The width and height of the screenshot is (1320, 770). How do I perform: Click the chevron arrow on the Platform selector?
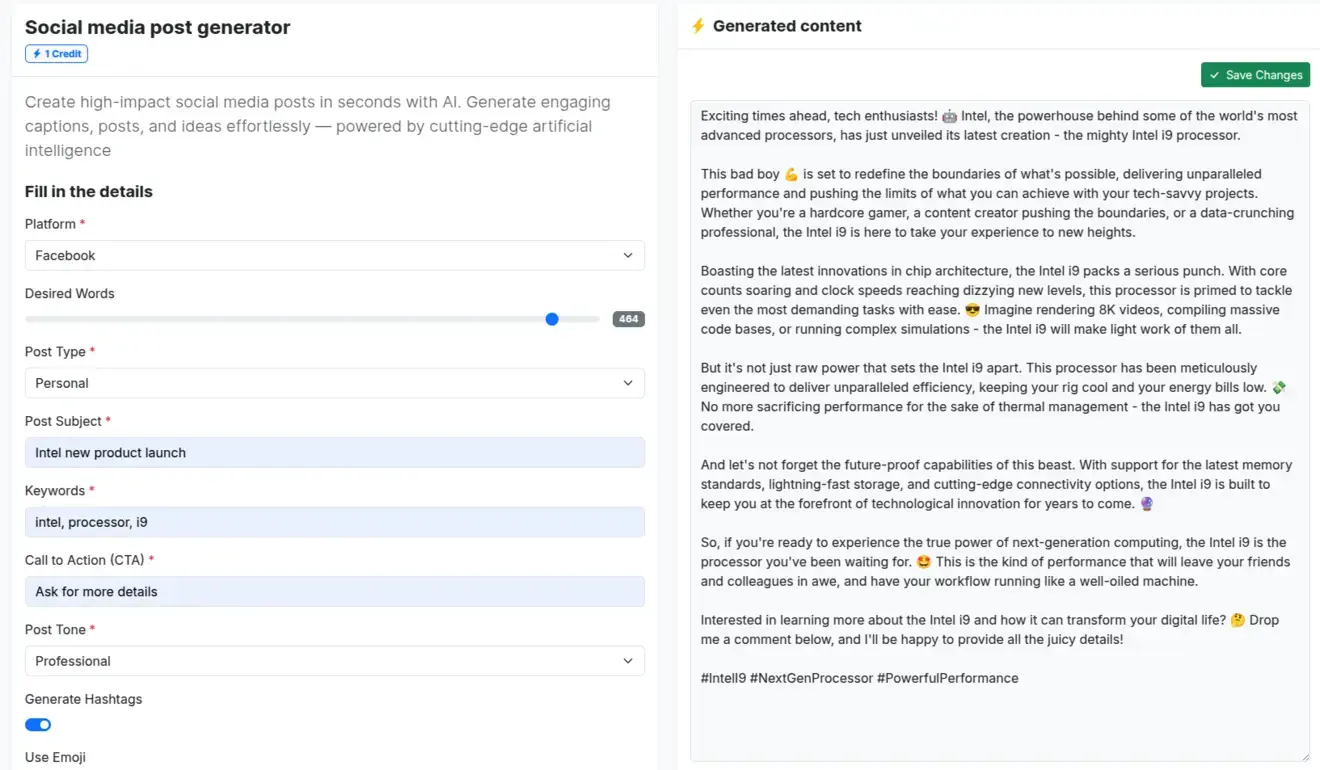point(628,255)
